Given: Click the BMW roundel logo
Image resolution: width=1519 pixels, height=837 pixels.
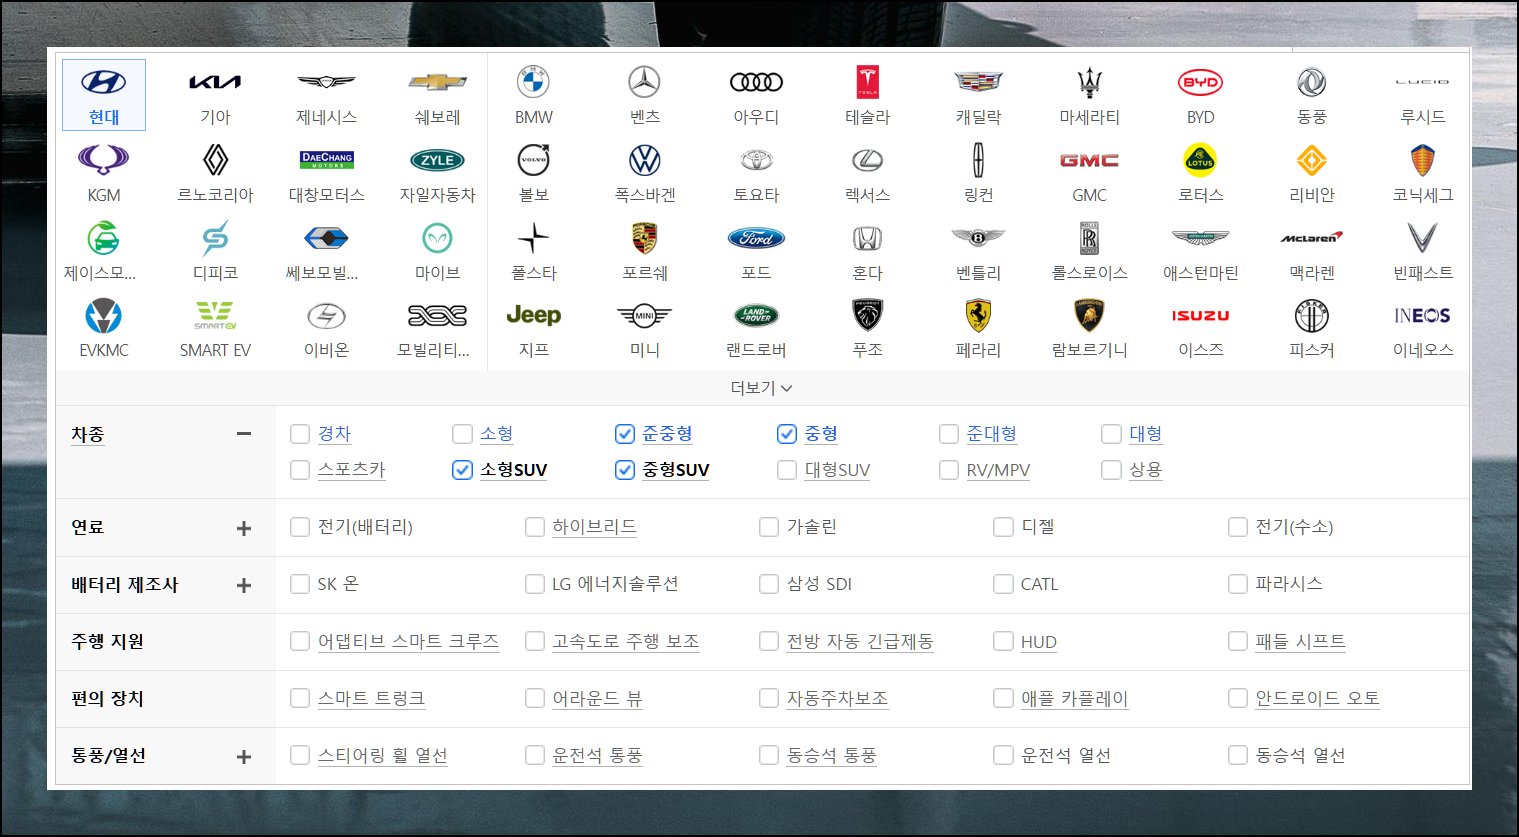Looking at the screenshot, I should pos(534,82).
